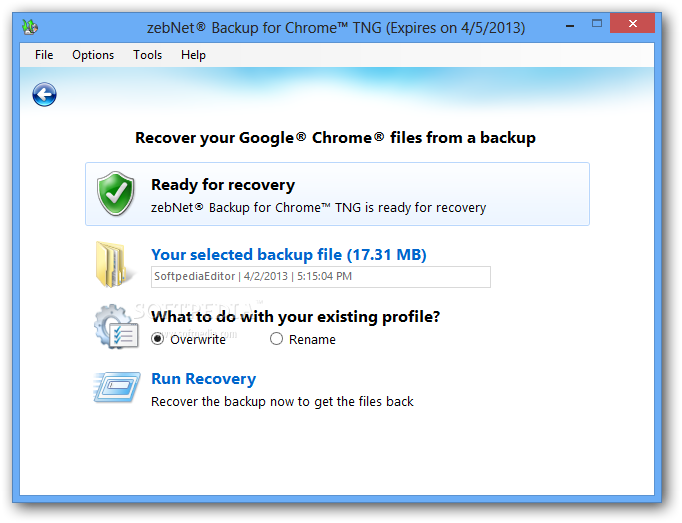Click Your selected backup file link
The image size is (682, 523).
pos(288,255)
